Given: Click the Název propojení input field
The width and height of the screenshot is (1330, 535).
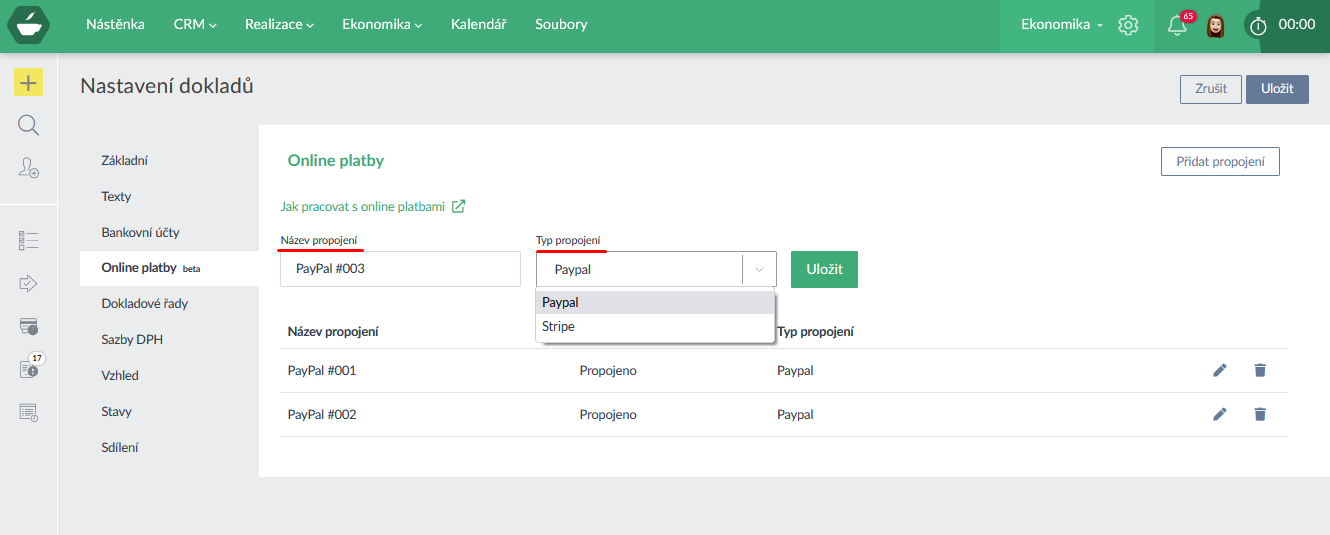Looking at the screenshot, I should (400, 269).
